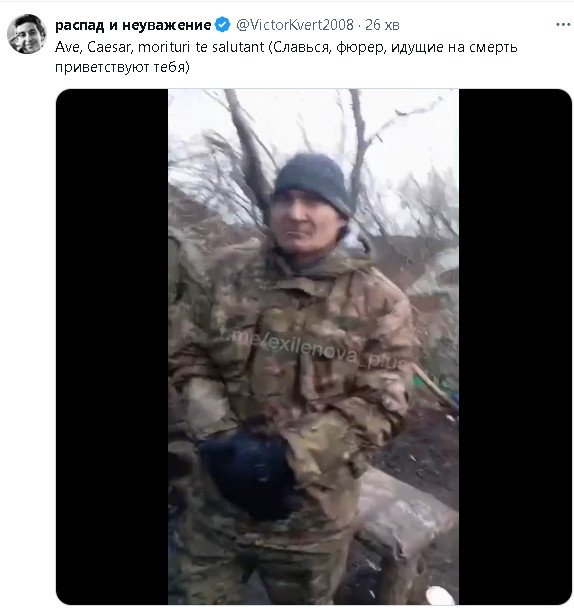Click the tweet's second line "приветствуют тебя)"
This screenshot has height=611, width=574.
(x=122, y=67)
